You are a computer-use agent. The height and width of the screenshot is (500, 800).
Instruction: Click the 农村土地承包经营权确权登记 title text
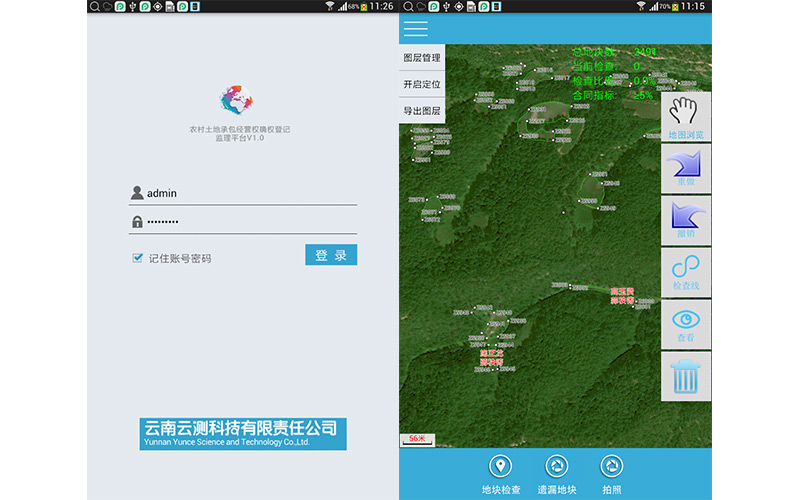coord(240,129)
